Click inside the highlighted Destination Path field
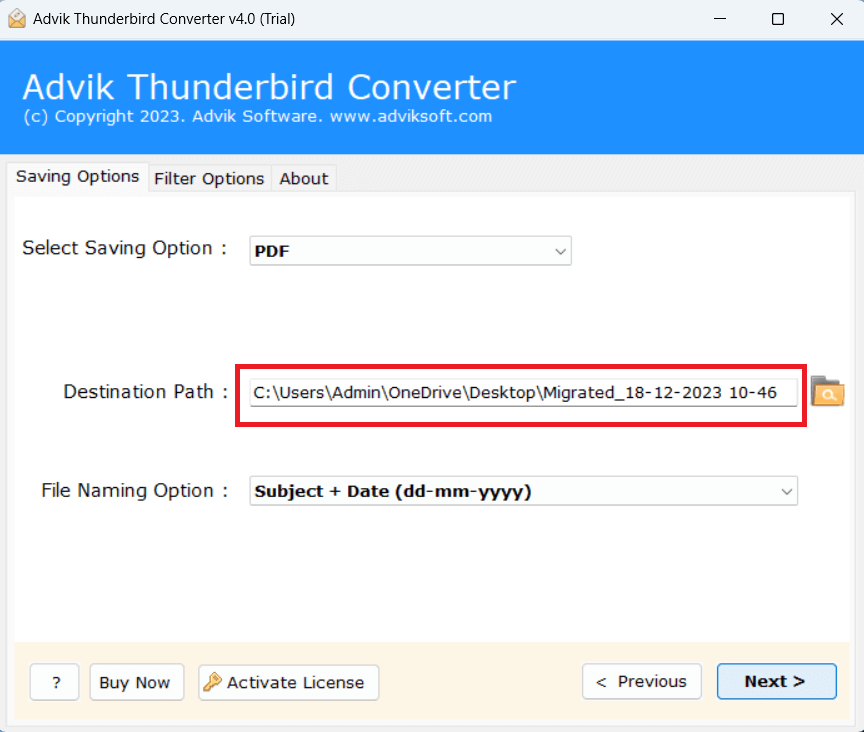The image size is (864, 732). click(520, 392)
